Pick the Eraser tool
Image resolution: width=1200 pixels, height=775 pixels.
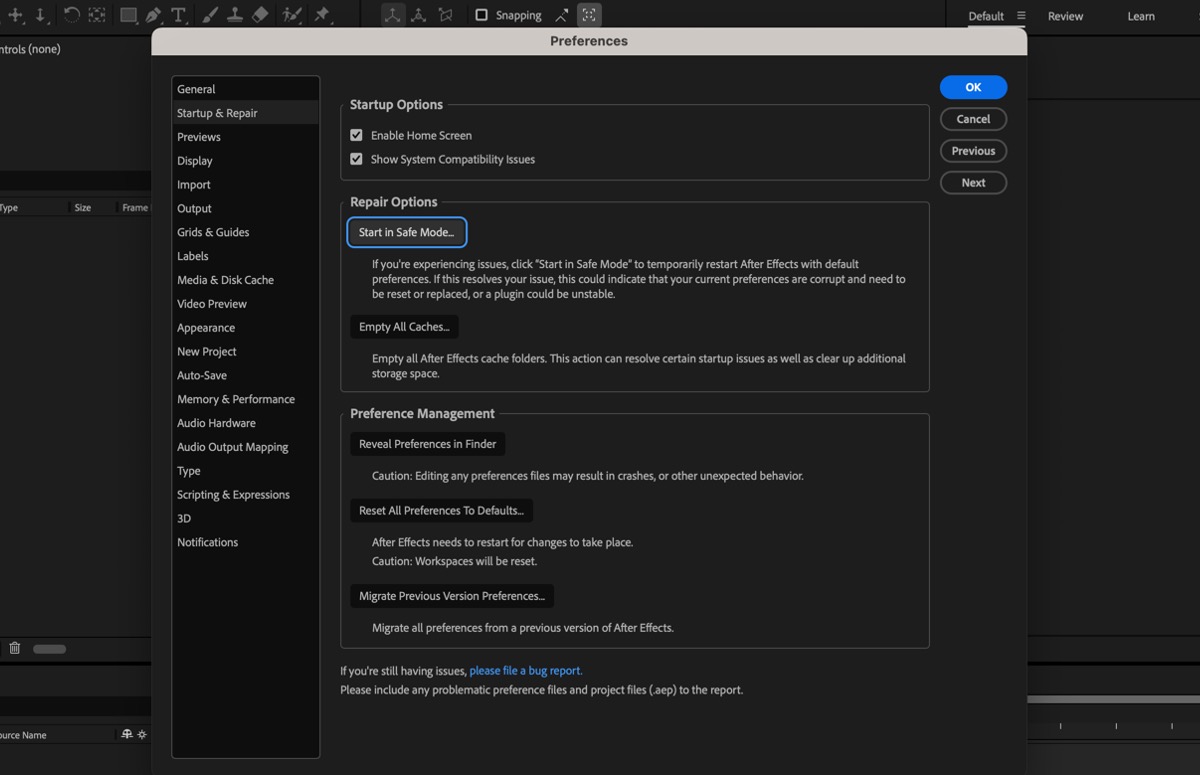[x=260, y=15]
